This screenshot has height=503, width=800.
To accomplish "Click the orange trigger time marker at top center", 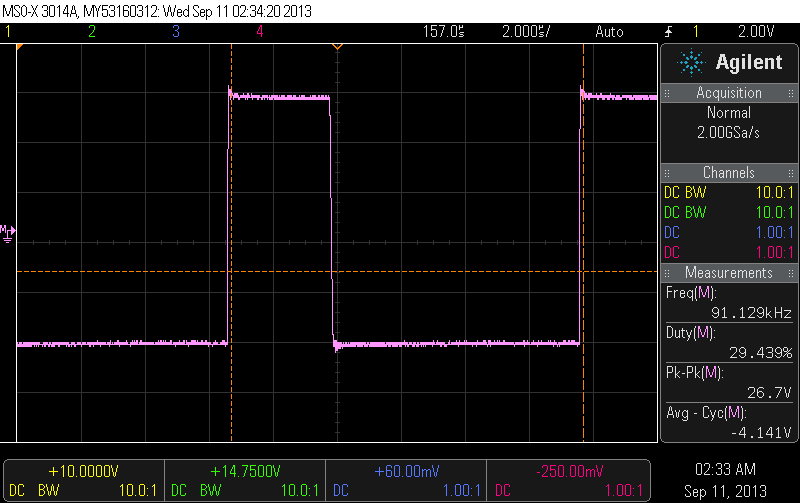I will tap(337, 47).
